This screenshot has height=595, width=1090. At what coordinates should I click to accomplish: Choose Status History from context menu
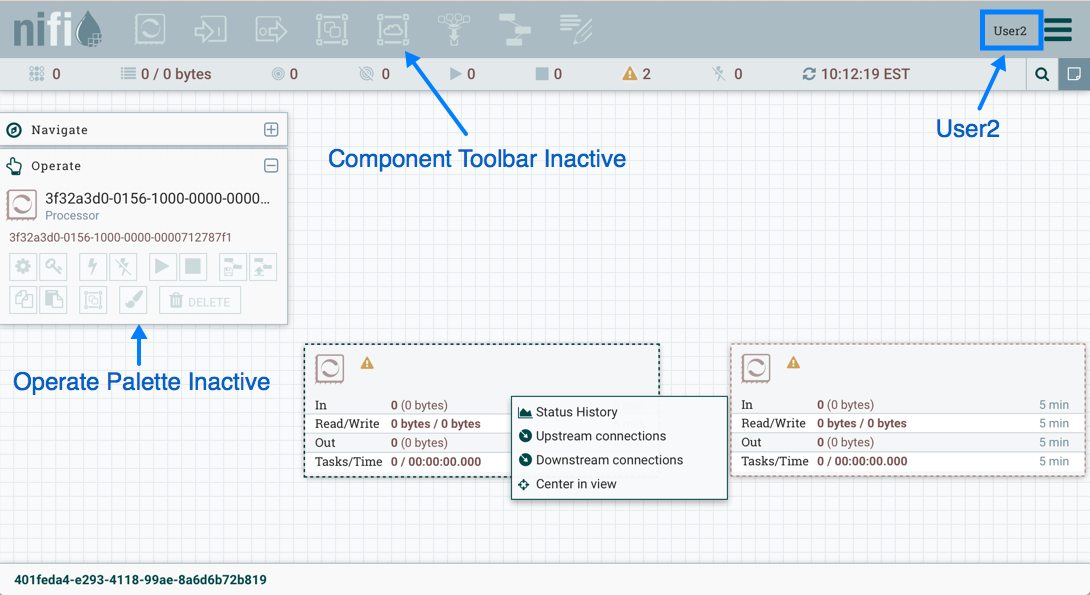point(576,412)
